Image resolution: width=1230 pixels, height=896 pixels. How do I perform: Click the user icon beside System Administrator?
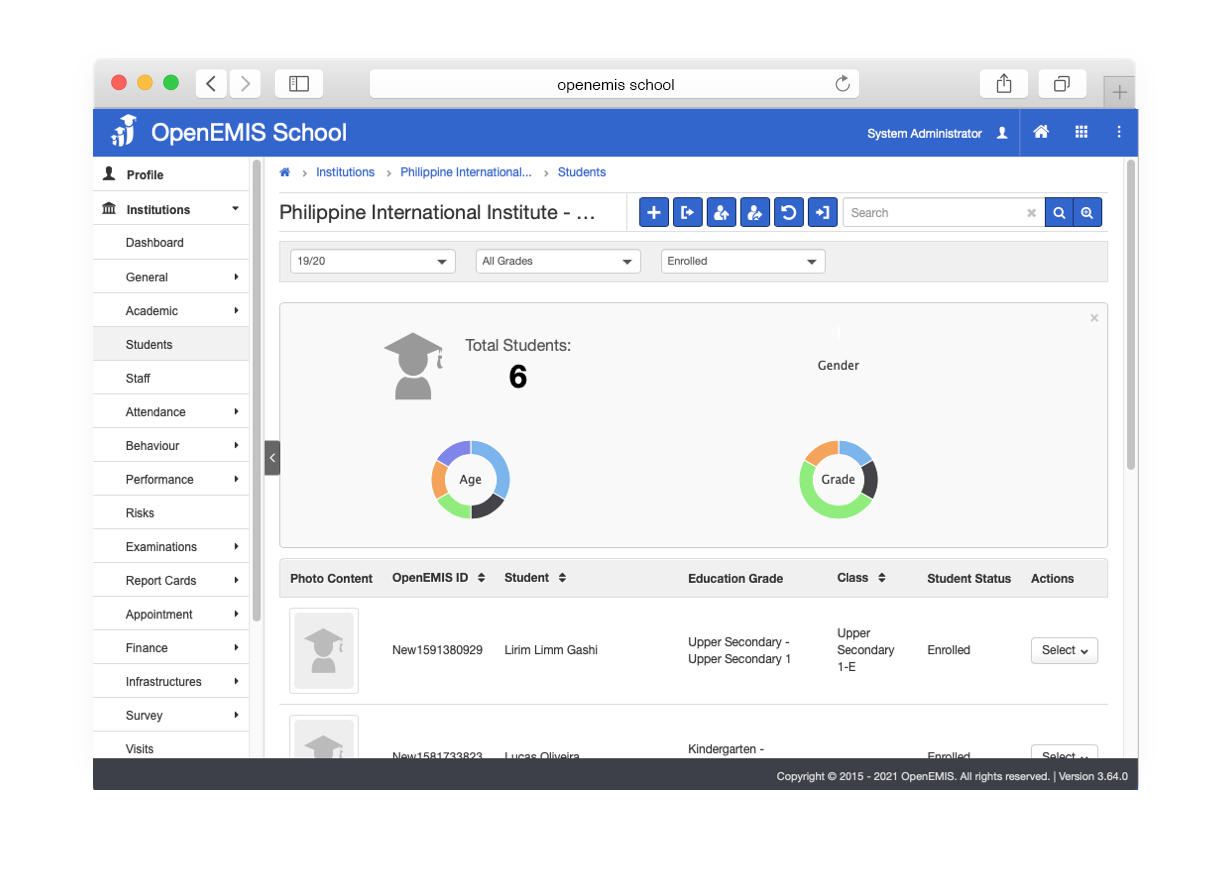pos(1002,133)
